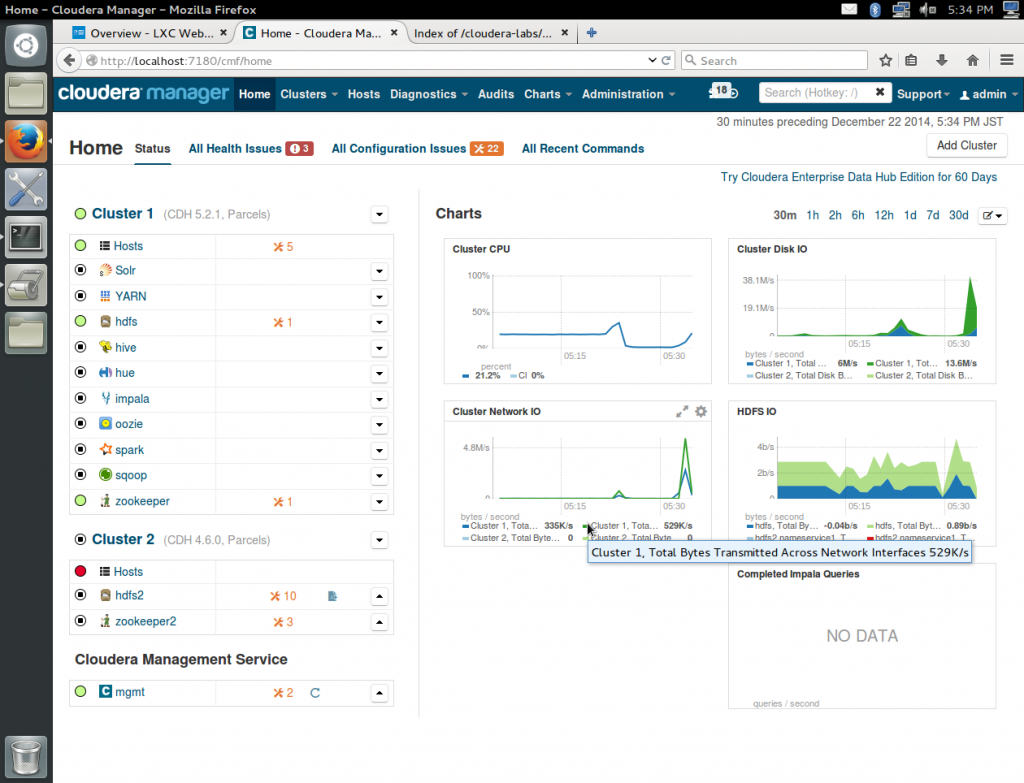Click the Bluetooth indicator in the top panel
The height and width of the screenshot is (783, 1024).
(x=875, y=9)
